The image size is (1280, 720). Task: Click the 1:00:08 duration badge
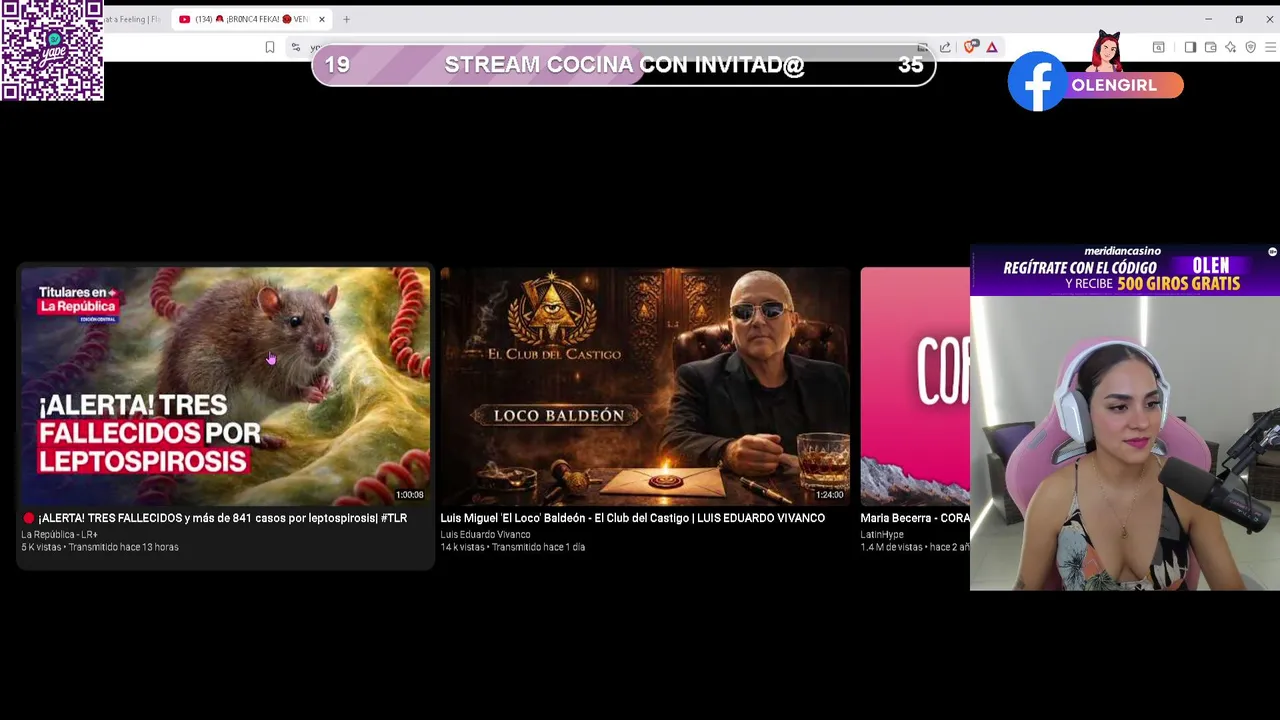409,495
